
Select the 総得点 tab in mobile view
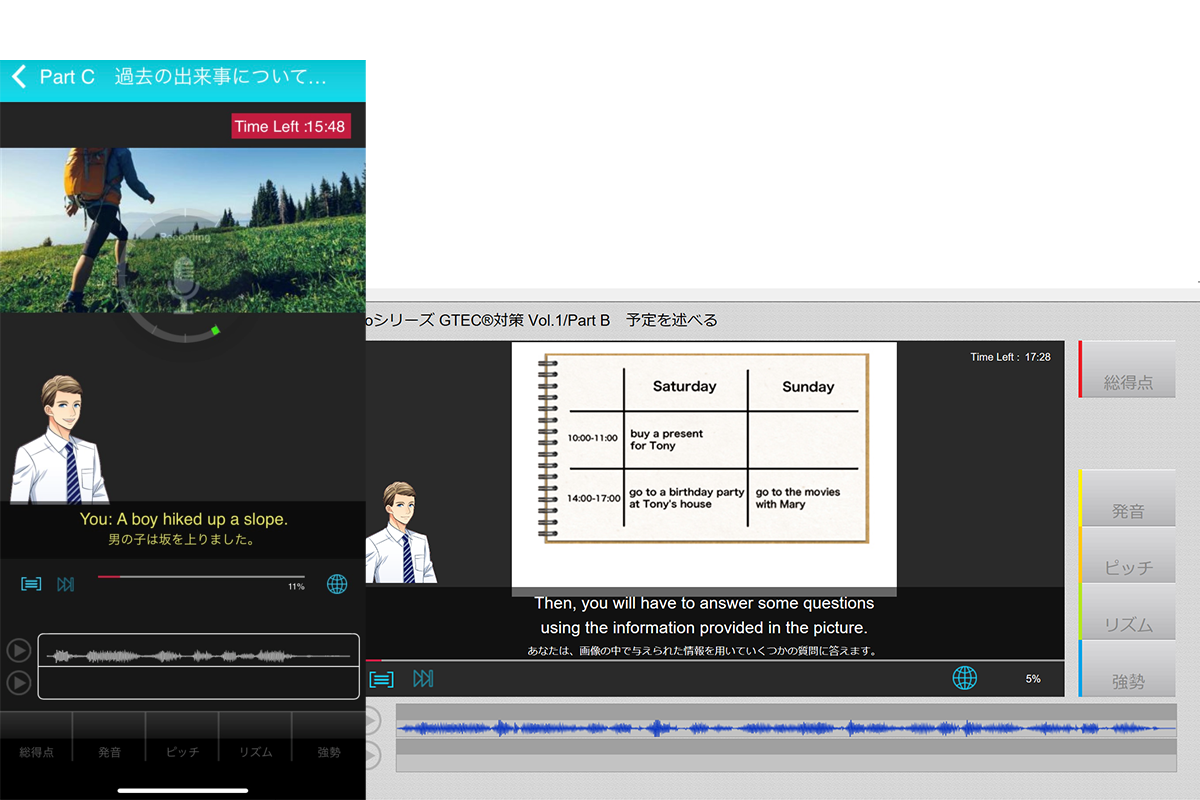[x=36, y=752]
